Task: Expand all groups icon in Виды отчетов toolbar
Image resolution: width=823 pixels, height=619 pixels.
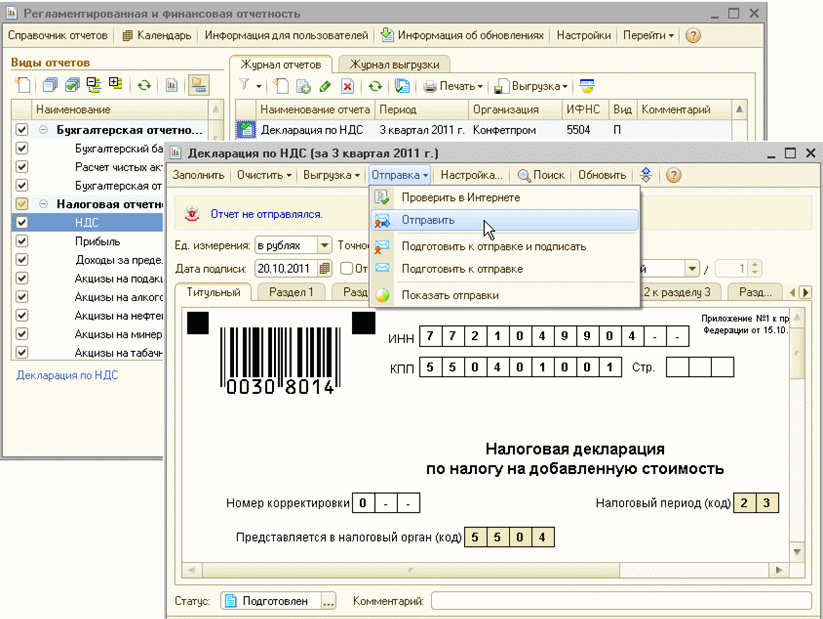Action: click(115, 84)
